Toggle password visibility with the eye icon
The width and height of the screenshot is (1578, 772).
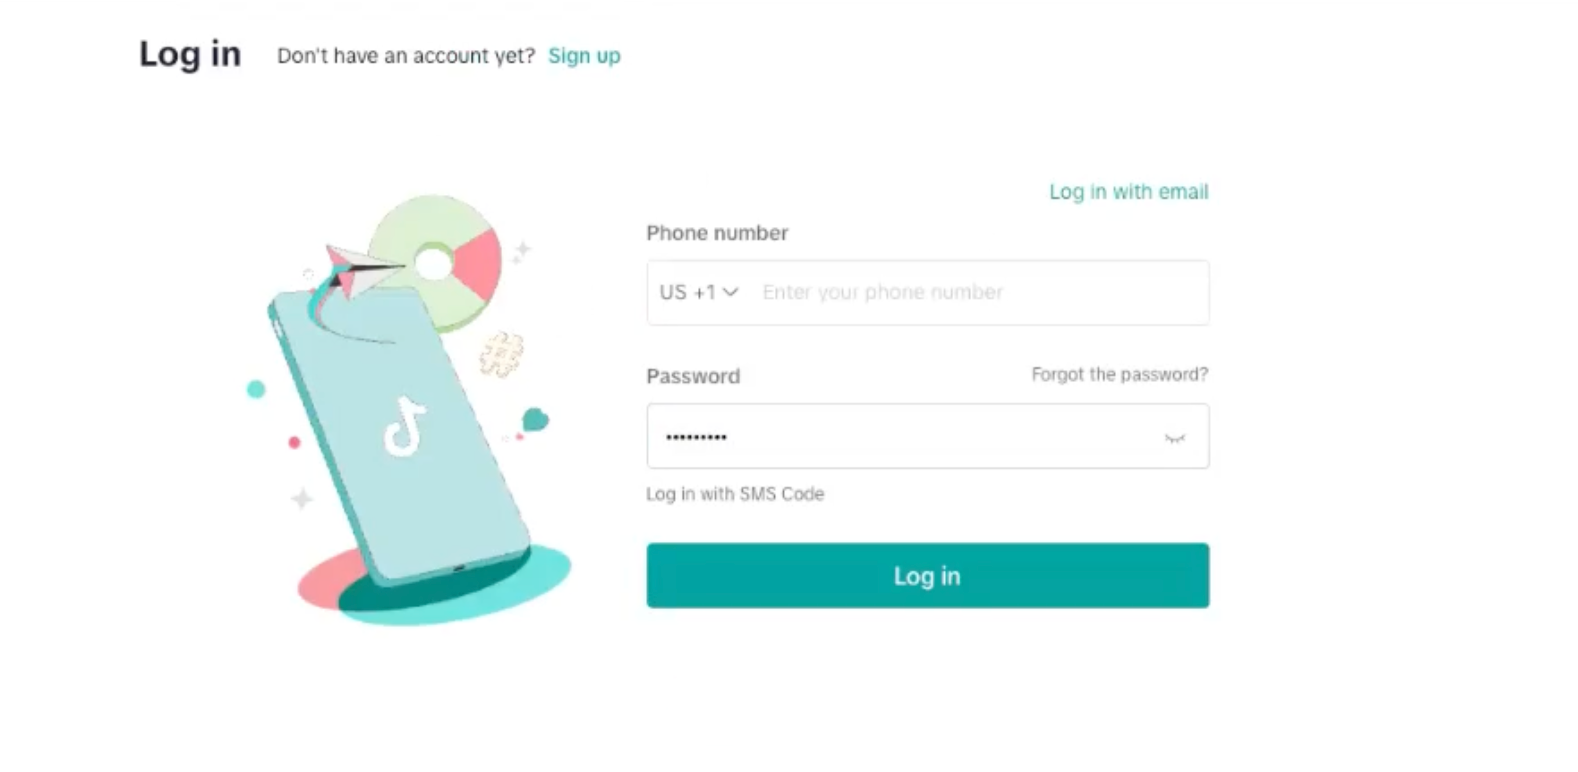(x=1175, y=438)
